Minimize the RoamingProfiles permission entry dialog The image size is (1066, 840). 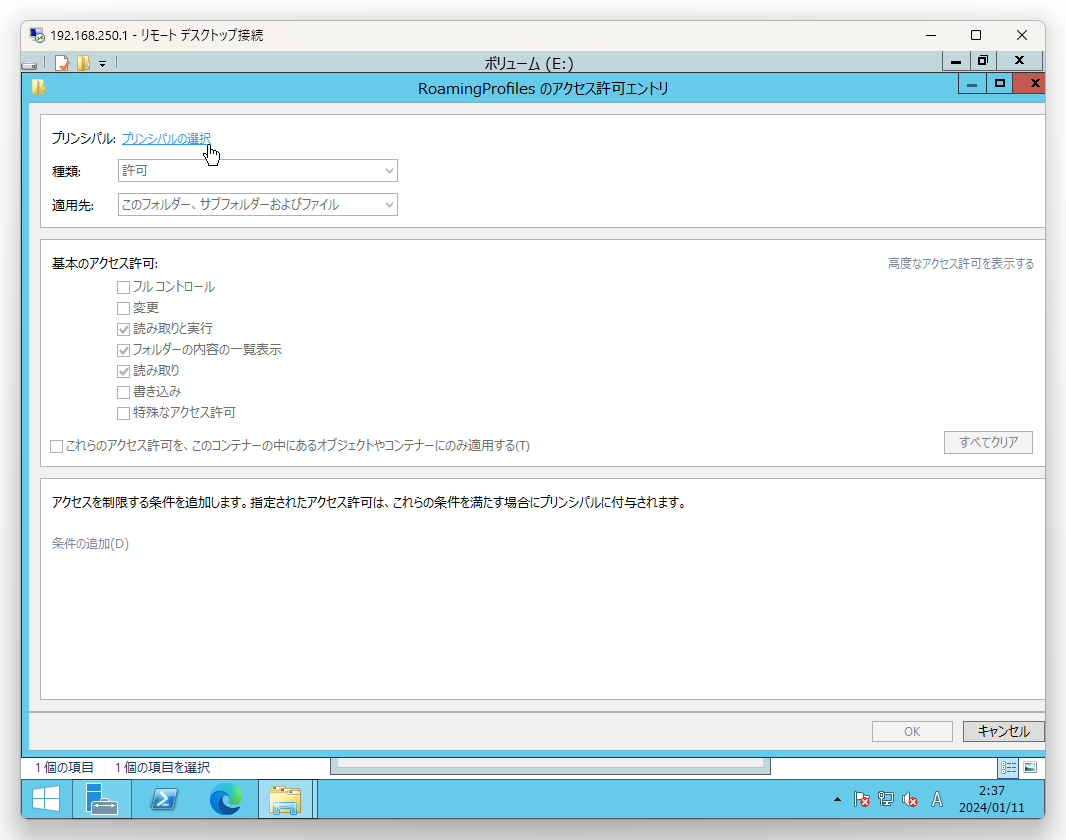click(x=972, y=84)
